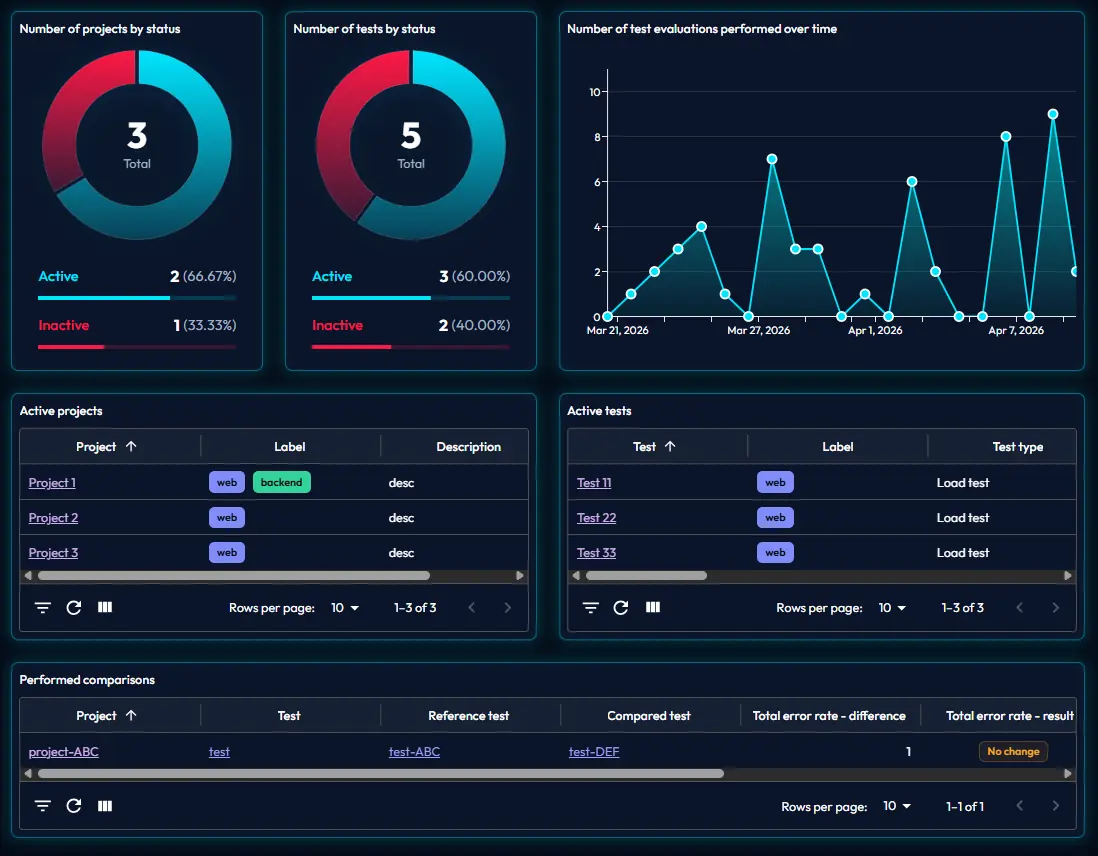The width and height of the screenshot is (1098, 856).
Task: Click the Description column header
Action: pos(468,446)
